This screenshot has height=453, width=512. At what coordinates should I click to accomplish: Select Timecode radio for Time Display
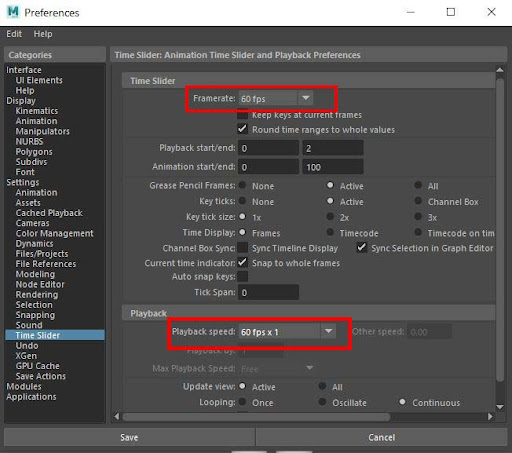pyautogui.click(x=330, y=232)
